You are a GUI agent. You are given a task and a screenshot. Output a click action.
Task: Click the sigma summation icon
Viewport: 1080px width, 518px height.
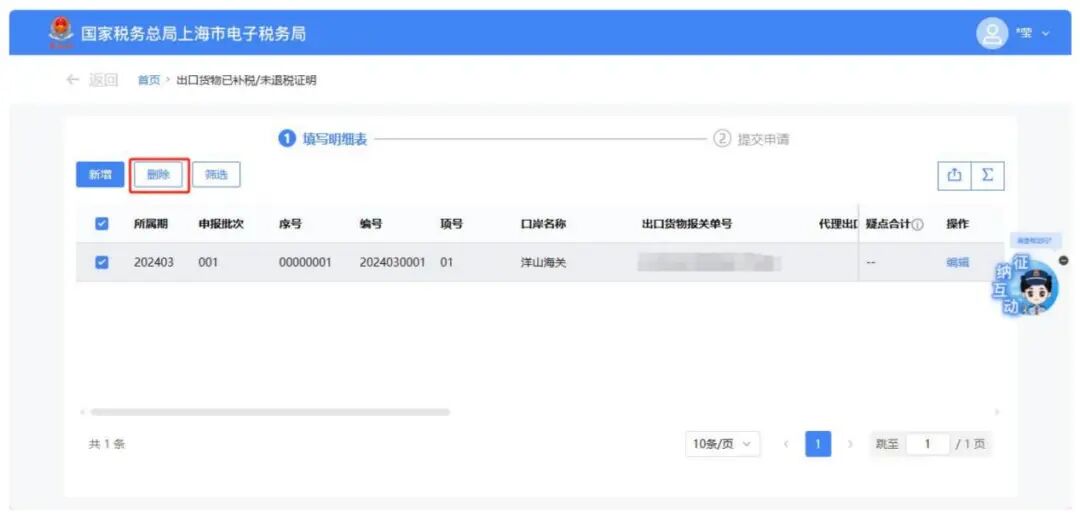click(x=988, y=176)
